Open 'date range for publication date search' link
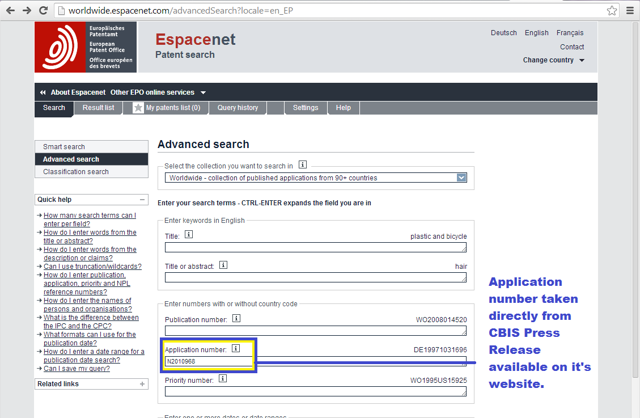This screenshot has width=640, height=418. tap(94, 356)
